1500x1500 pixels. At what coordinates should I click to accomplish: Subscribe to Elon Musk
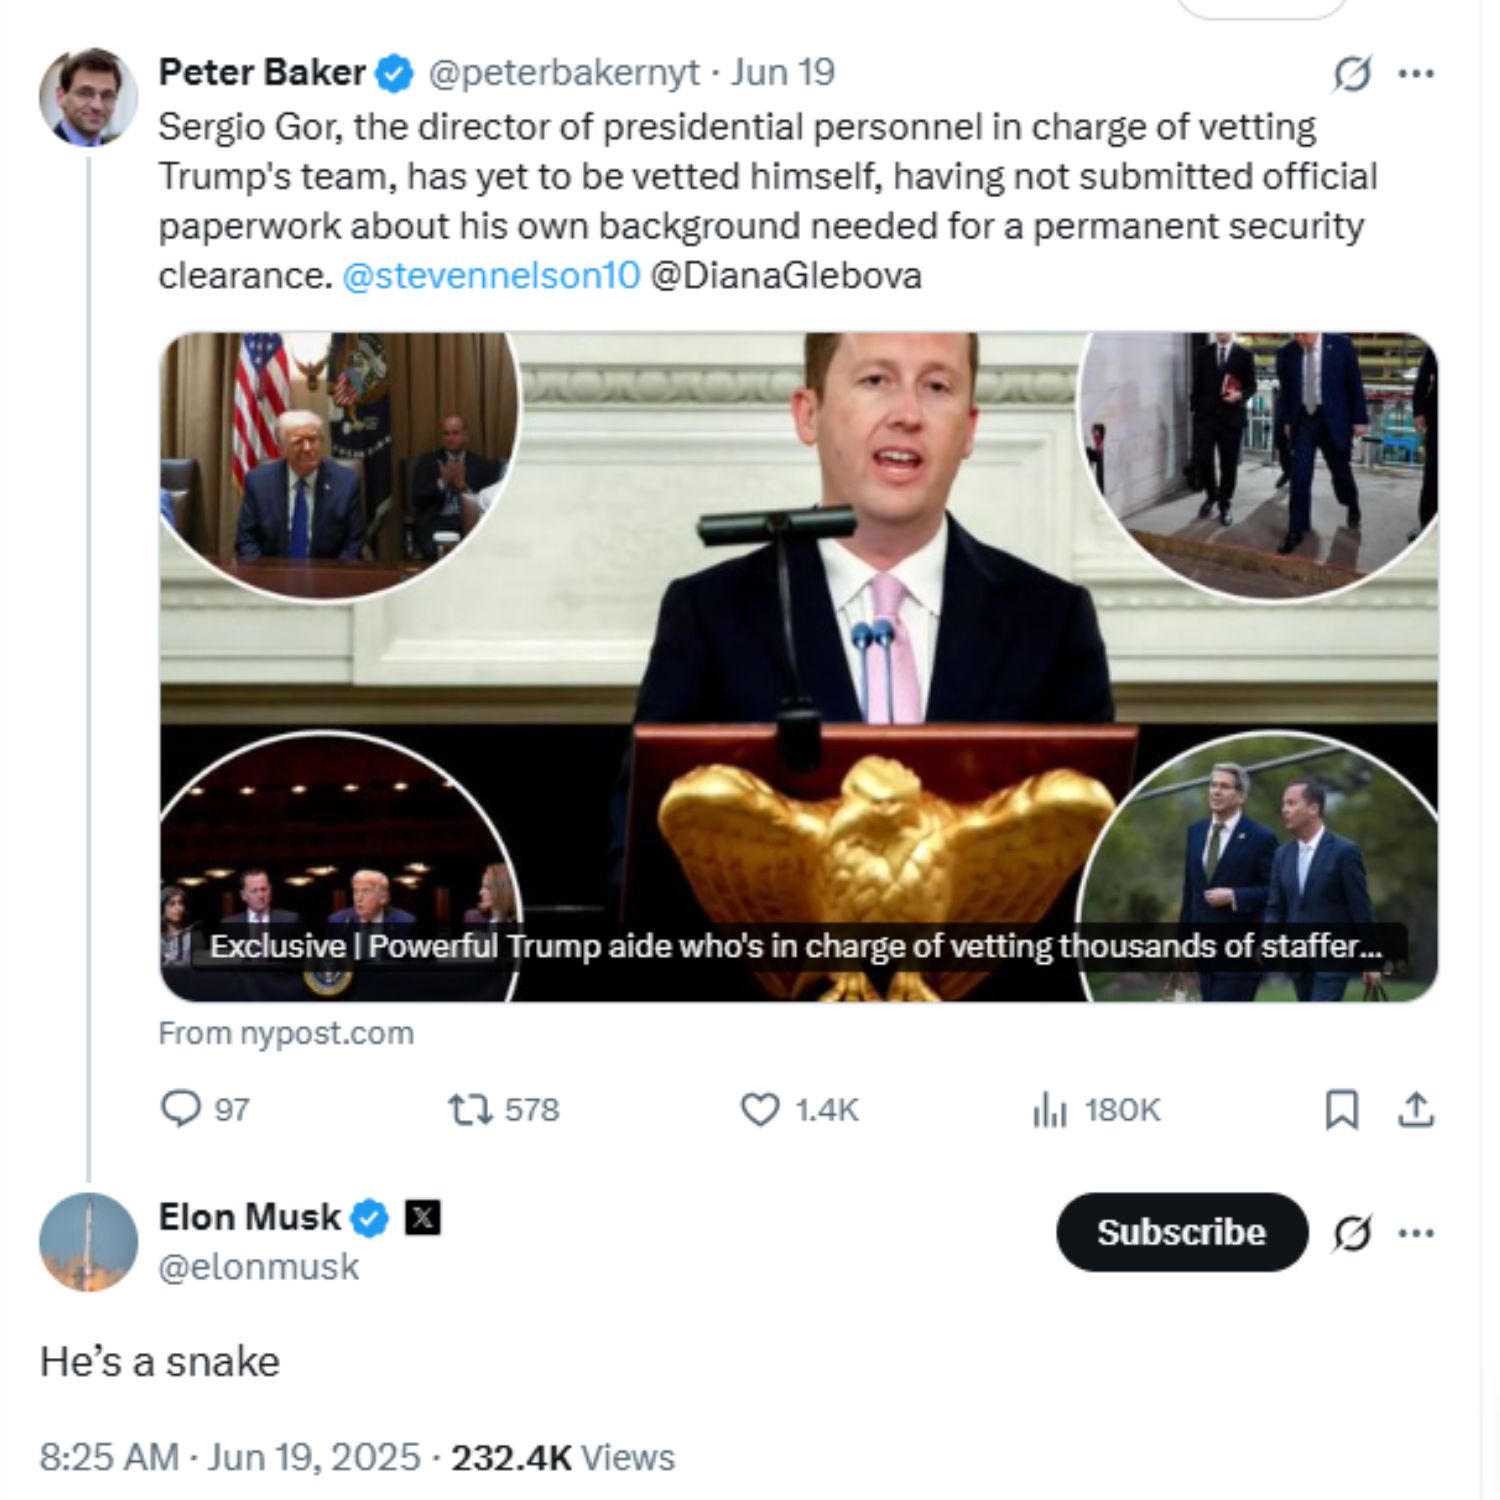coord(1181,1232)
